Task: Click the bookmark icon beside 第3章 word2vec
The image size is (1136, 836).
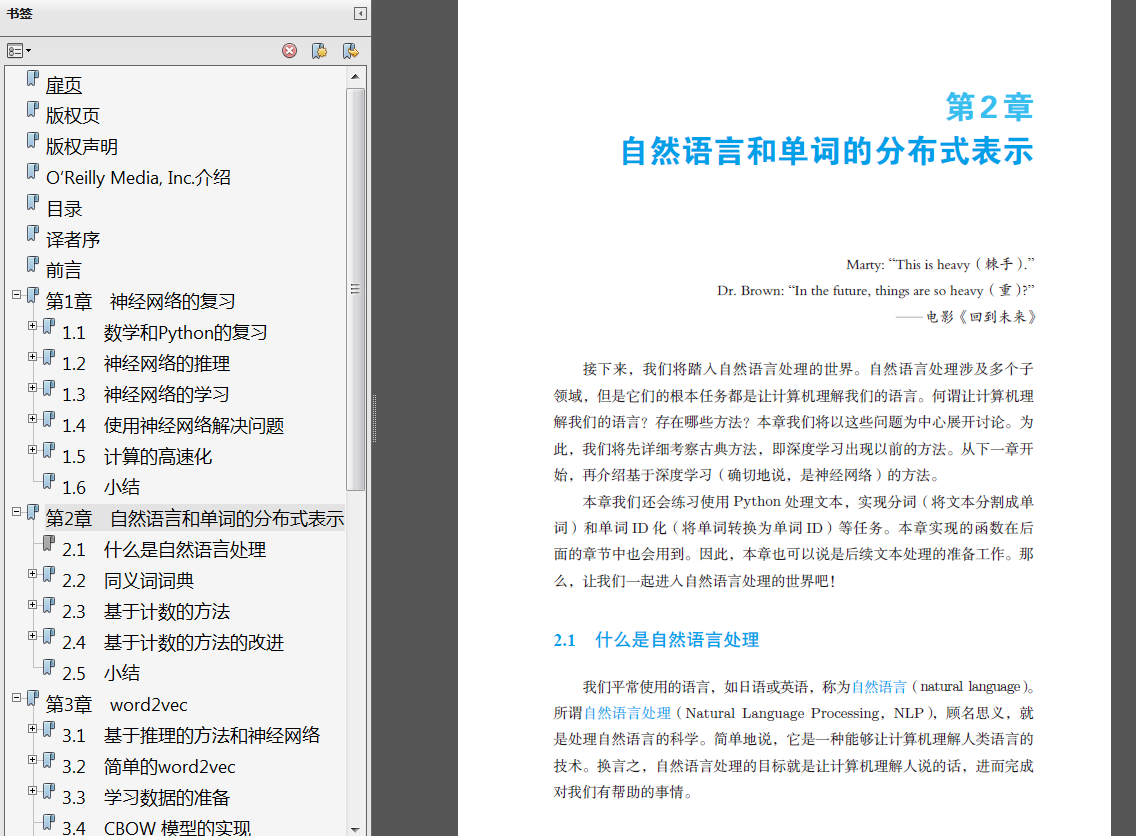Action: click(x=33, y=698)
